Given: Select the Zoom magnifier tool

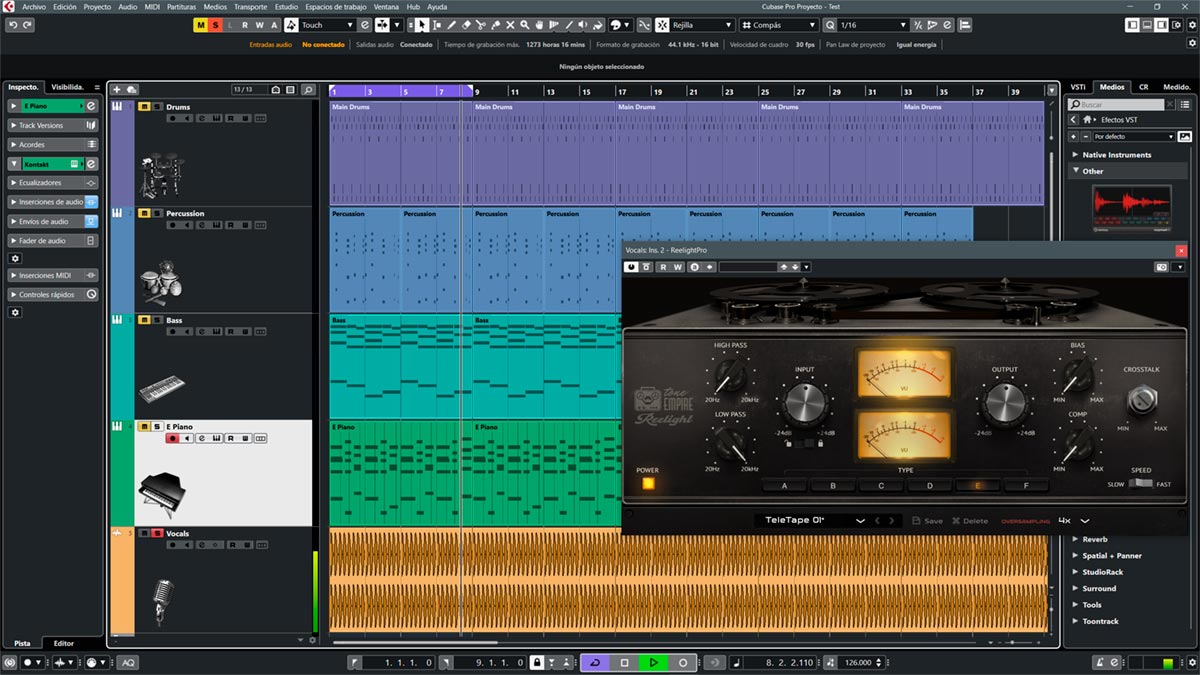Looking at the screenshot, I should 525,25.
